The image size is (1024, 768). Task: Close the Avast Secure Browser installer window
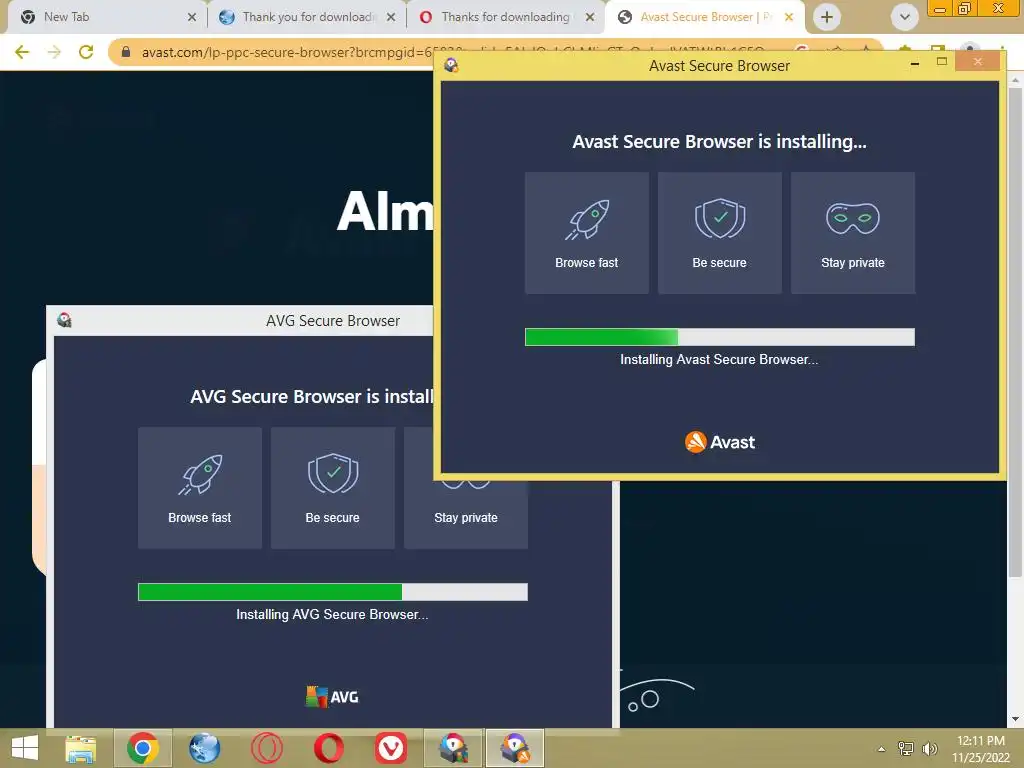click(x=978, y=61)
